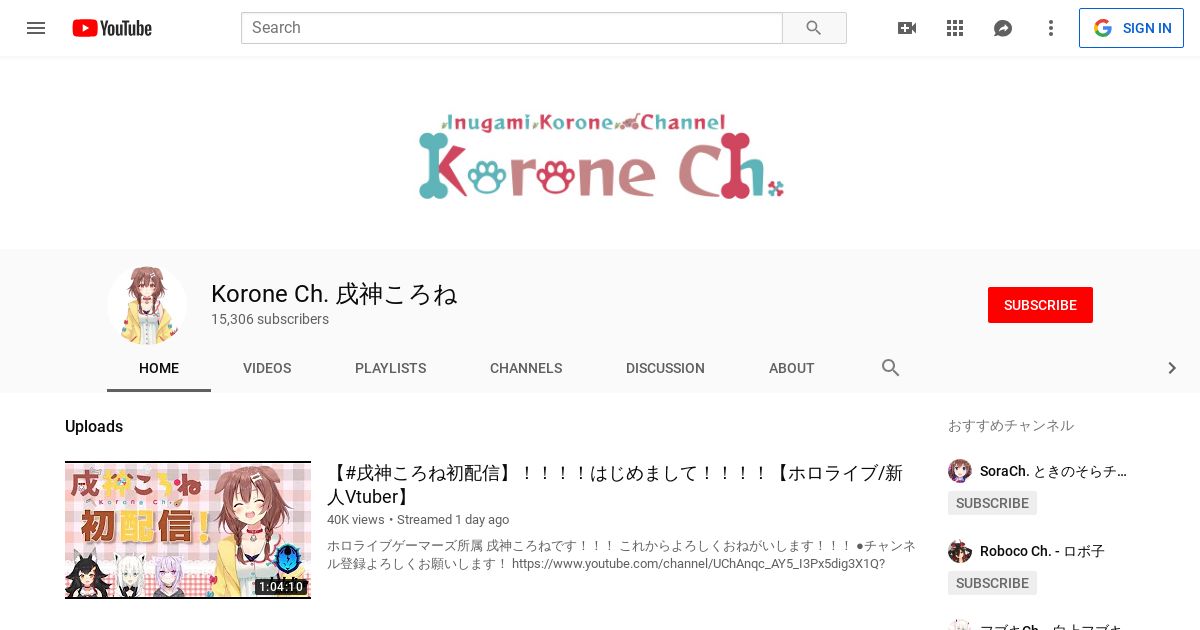Click the Korone Ch. channel banner

[600, 153]
